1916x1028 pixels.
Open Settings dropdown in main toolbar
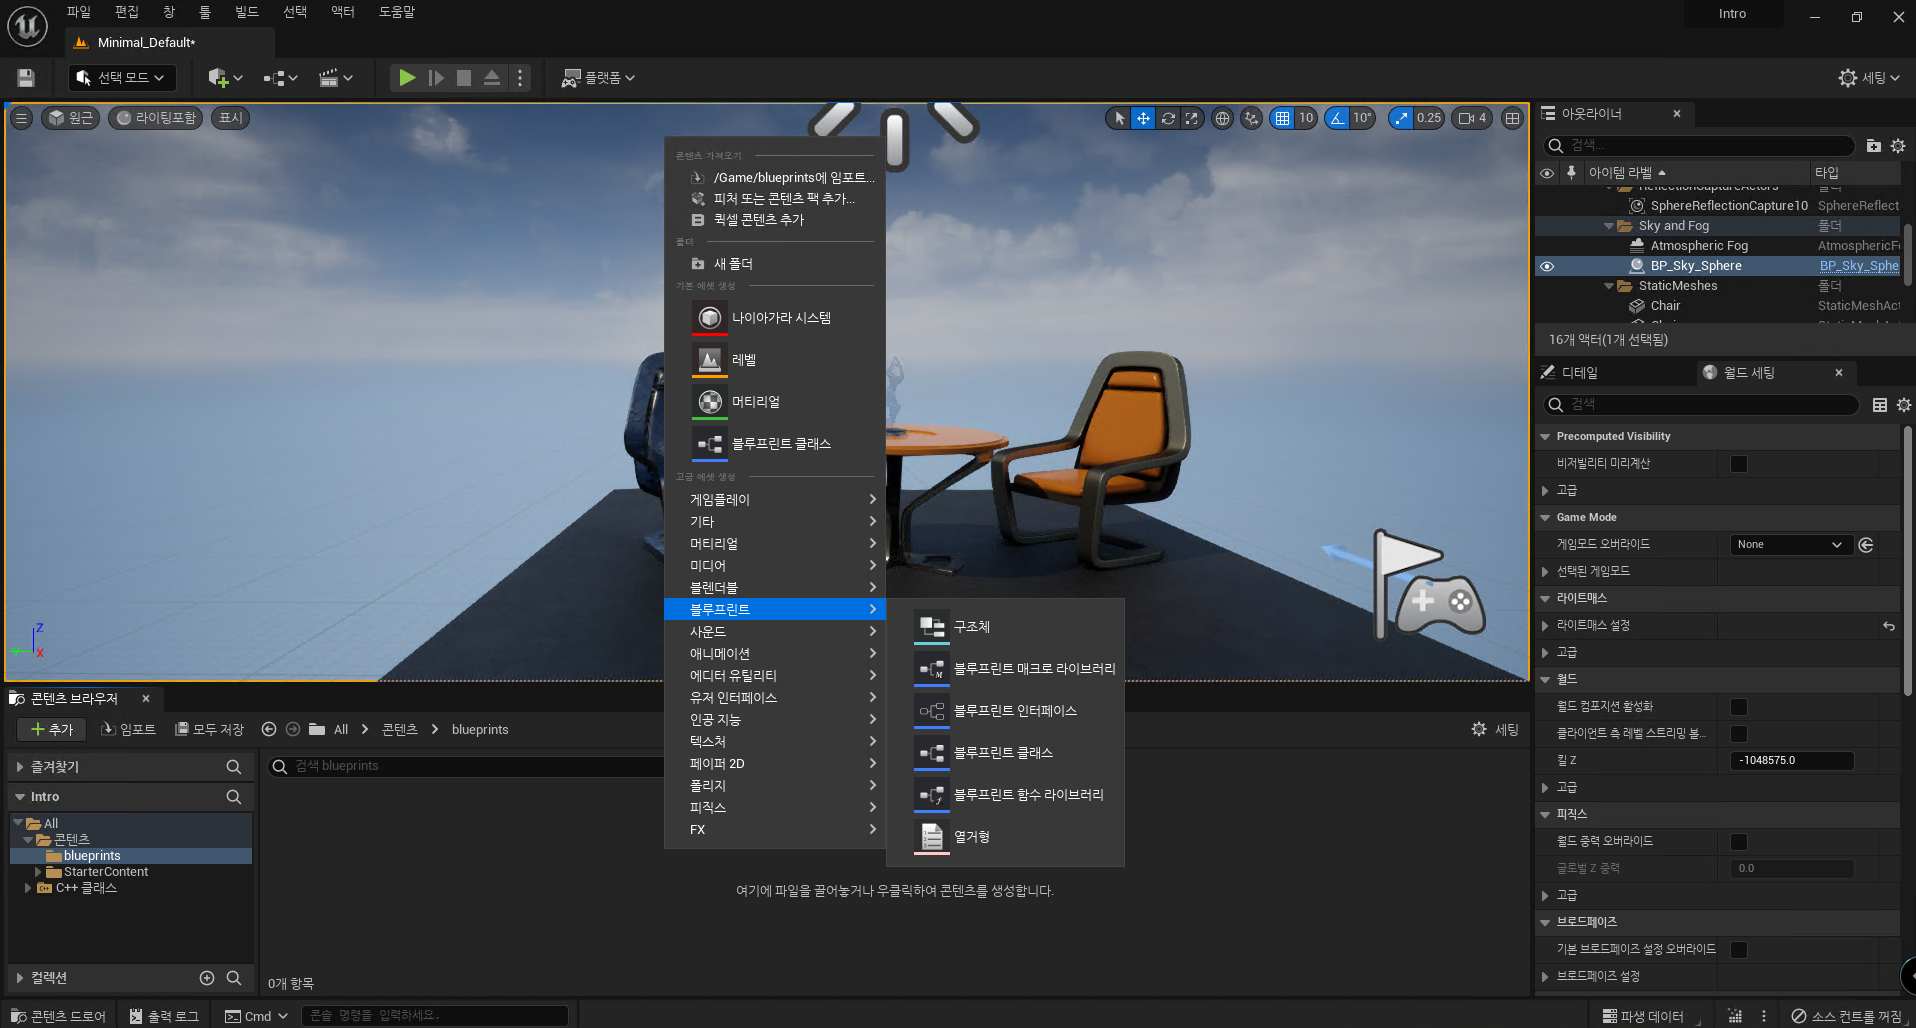click(x=1868, y=78)
